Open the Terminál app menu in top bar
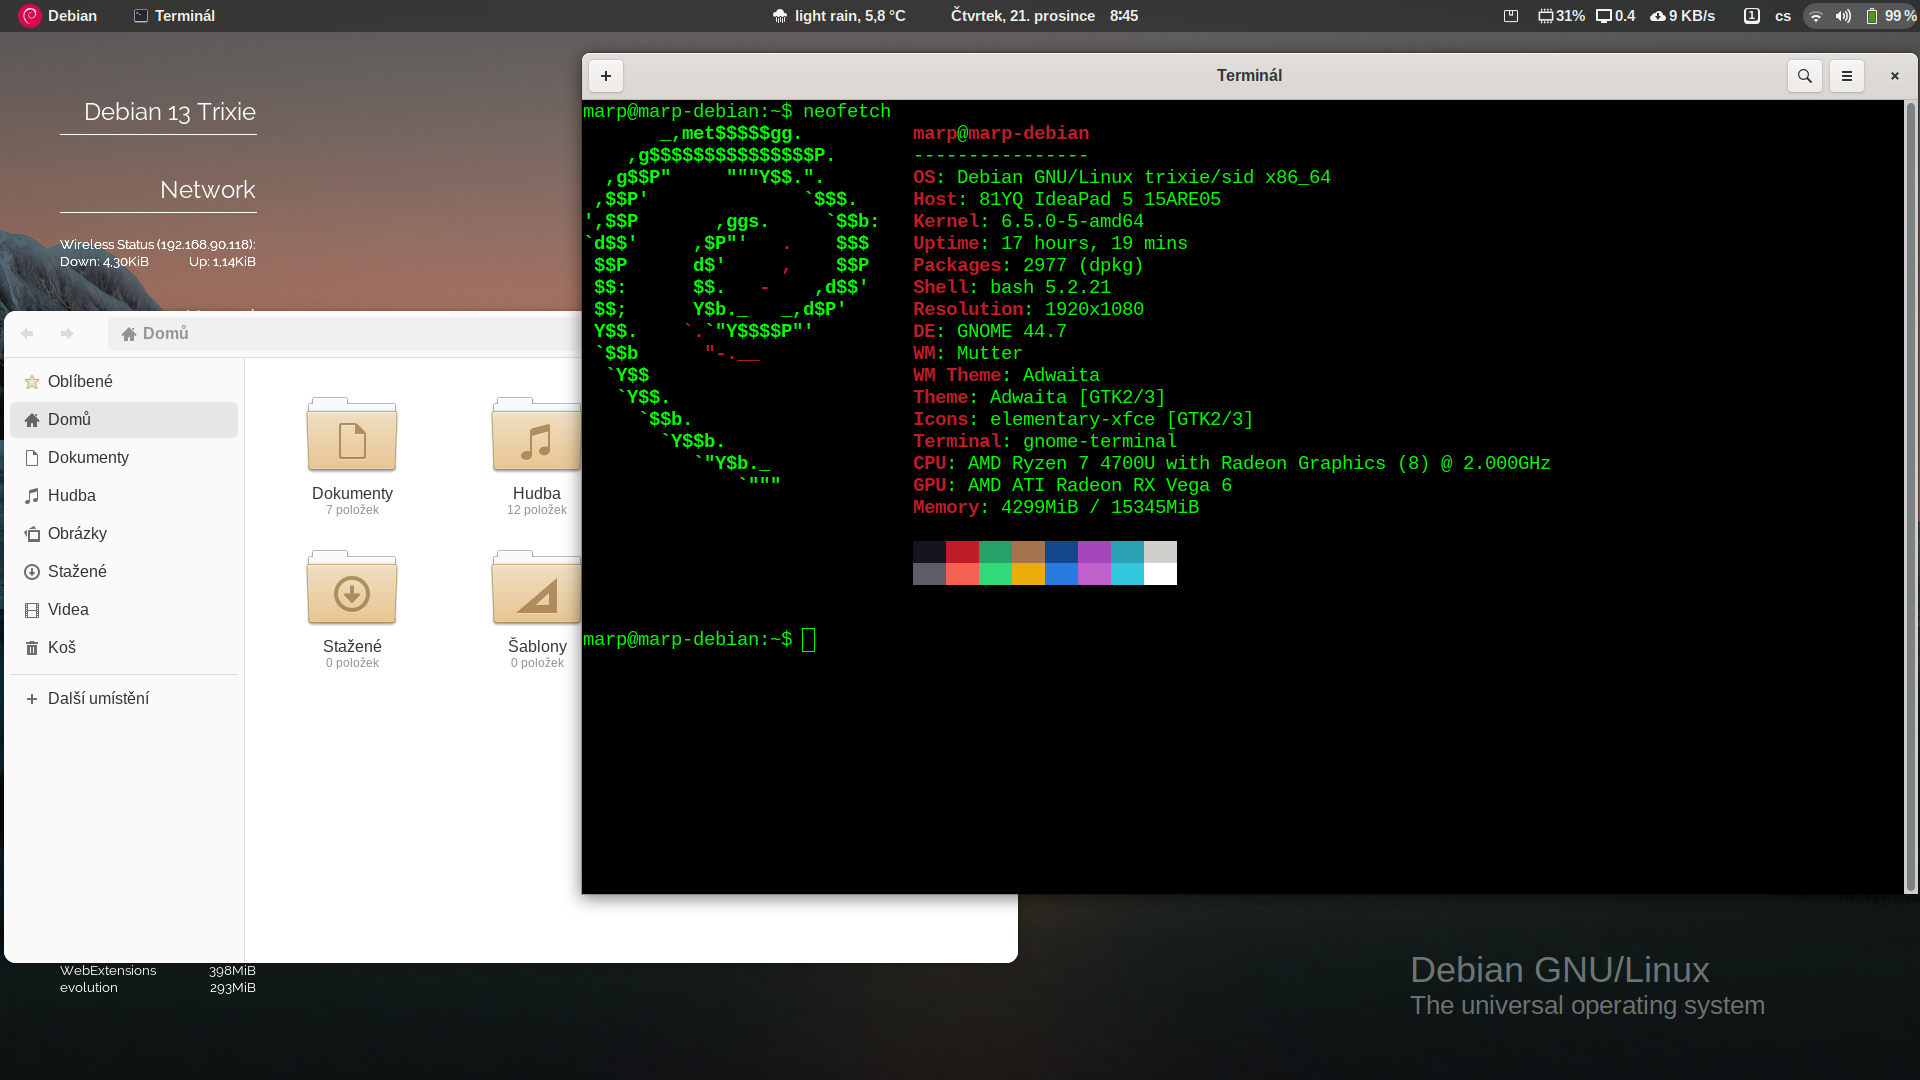The height and width of the screenshot is (1080, 1920). coord(175,16)
